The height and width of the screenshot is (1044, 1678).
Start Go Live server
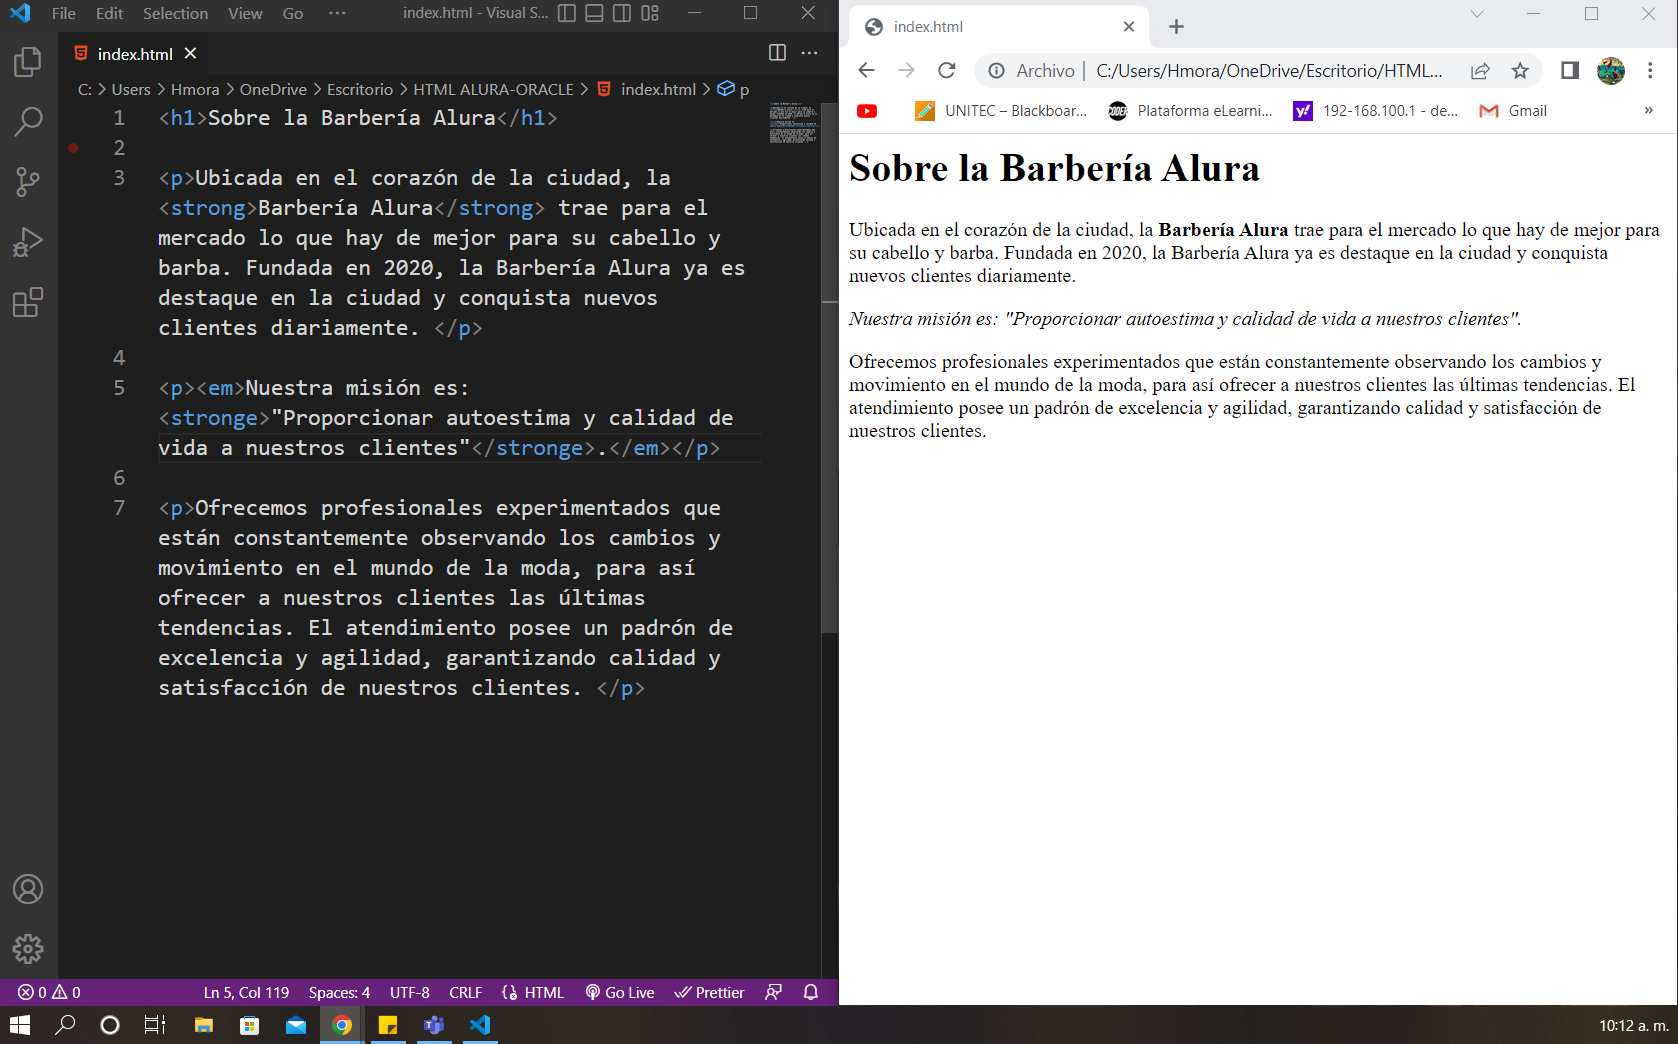(620, 992)
